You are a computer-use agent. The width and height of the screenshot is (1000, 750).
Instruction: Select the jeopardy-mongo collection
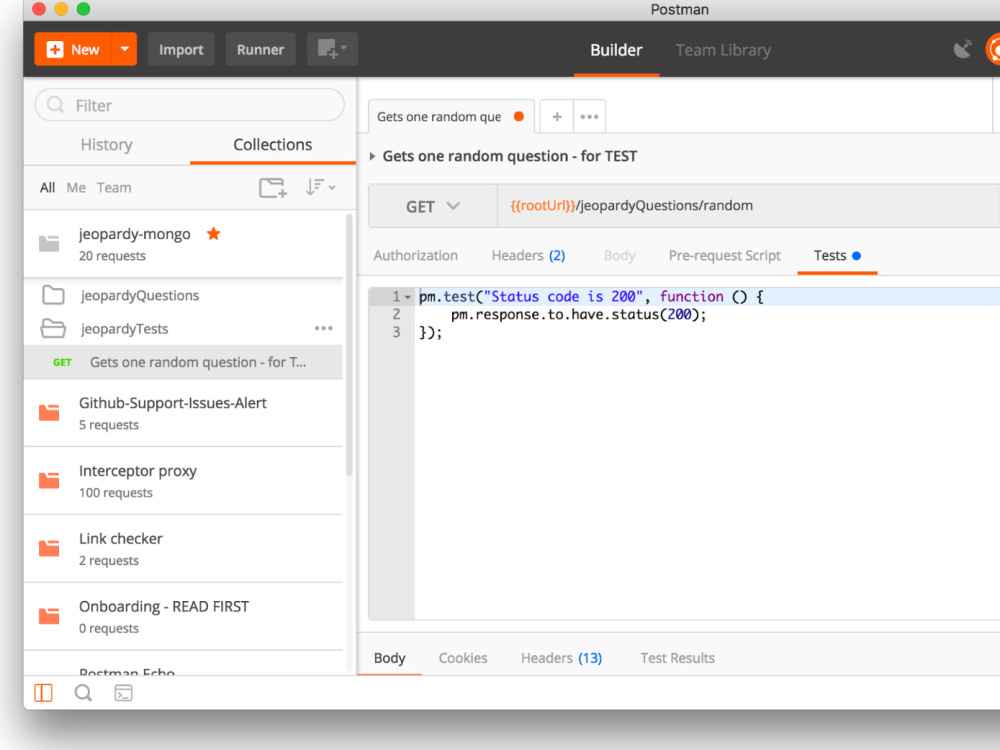pos(183,244)
